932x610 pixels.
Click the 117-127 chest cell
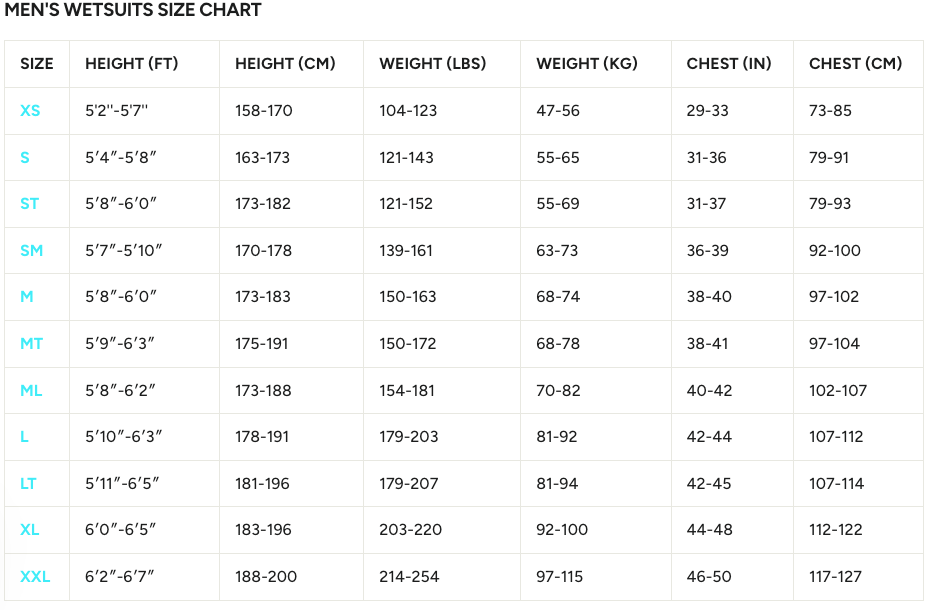point(835,577)
